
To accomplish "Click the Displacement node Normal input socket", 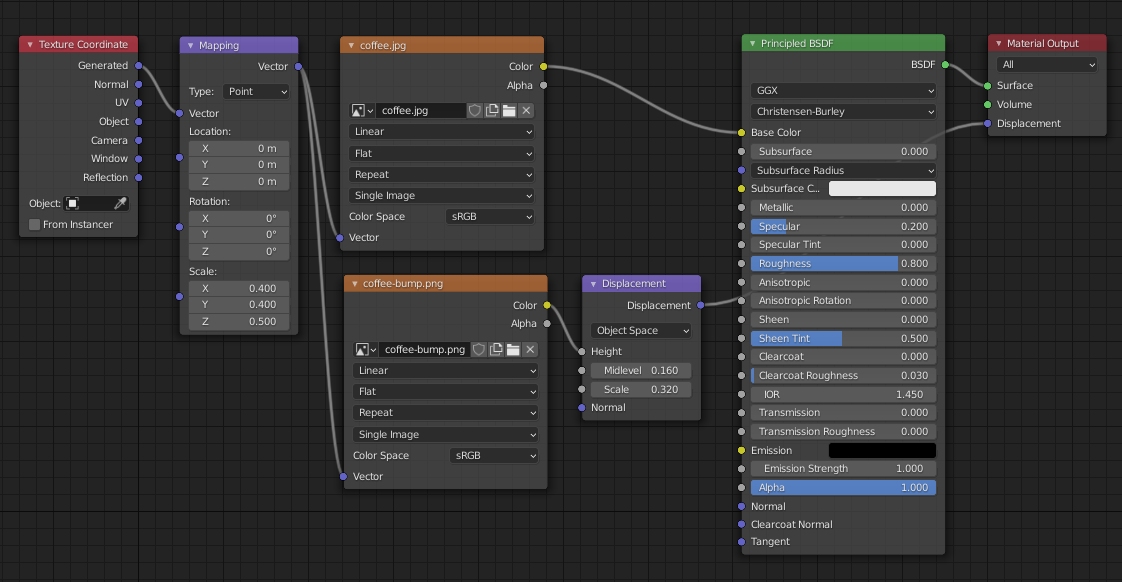I will (x=582, y=407).
